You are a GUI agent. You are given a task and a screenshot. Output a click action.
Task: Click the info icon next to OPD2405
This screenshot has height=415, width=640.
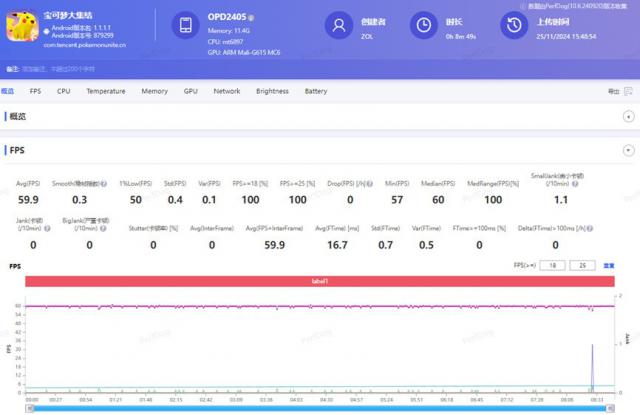(251, 18)
